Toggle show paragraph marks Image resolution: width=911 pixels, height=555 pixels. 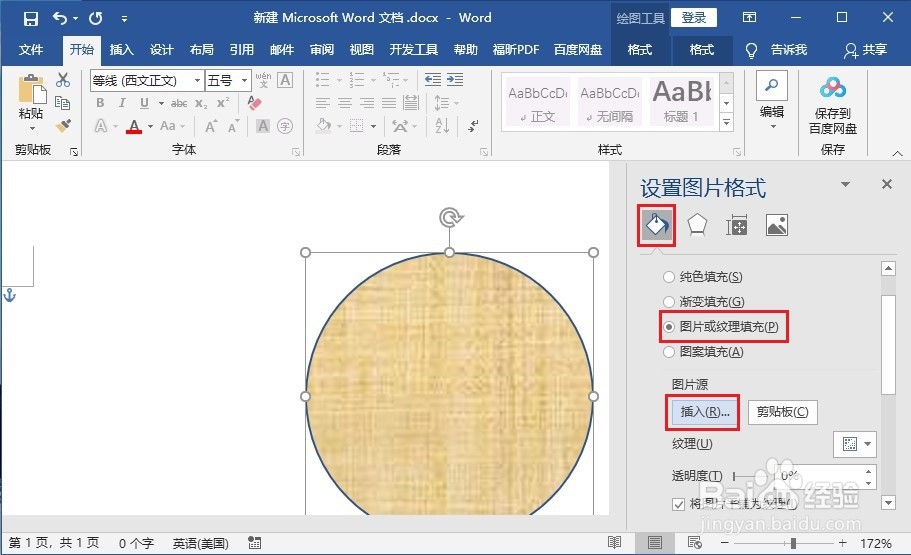tap(474, 126)
